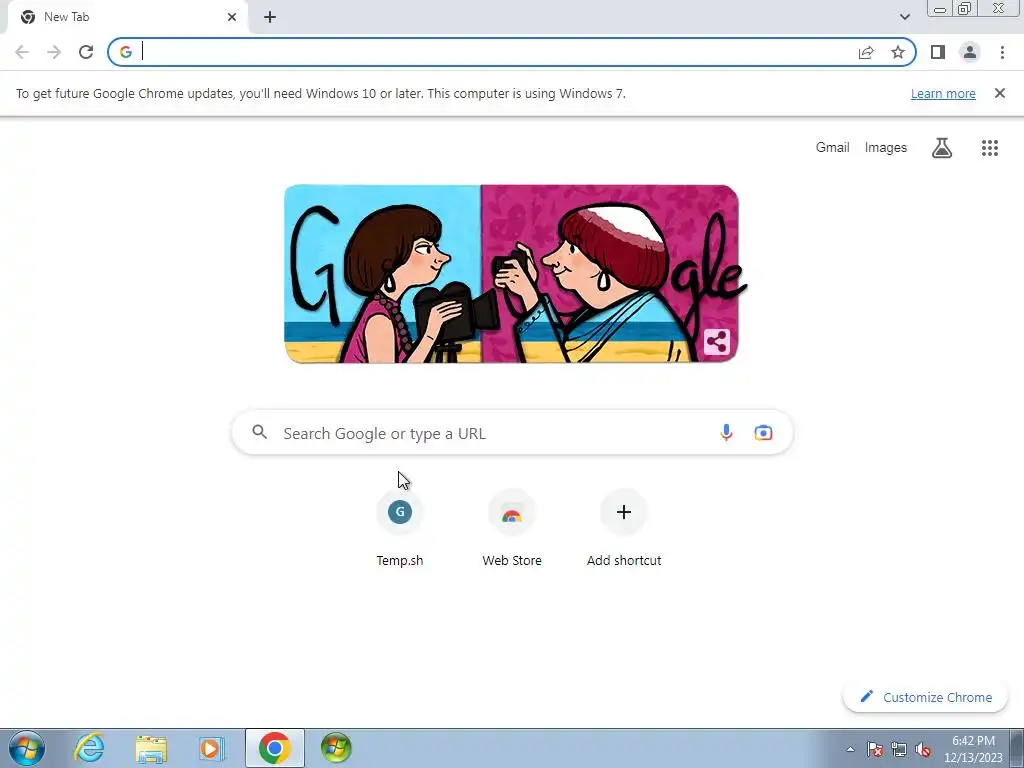Image resolution: width=1024 pixels, height=768 pixels.
Task: Share the Google Doodle
Action: (716, 342)
